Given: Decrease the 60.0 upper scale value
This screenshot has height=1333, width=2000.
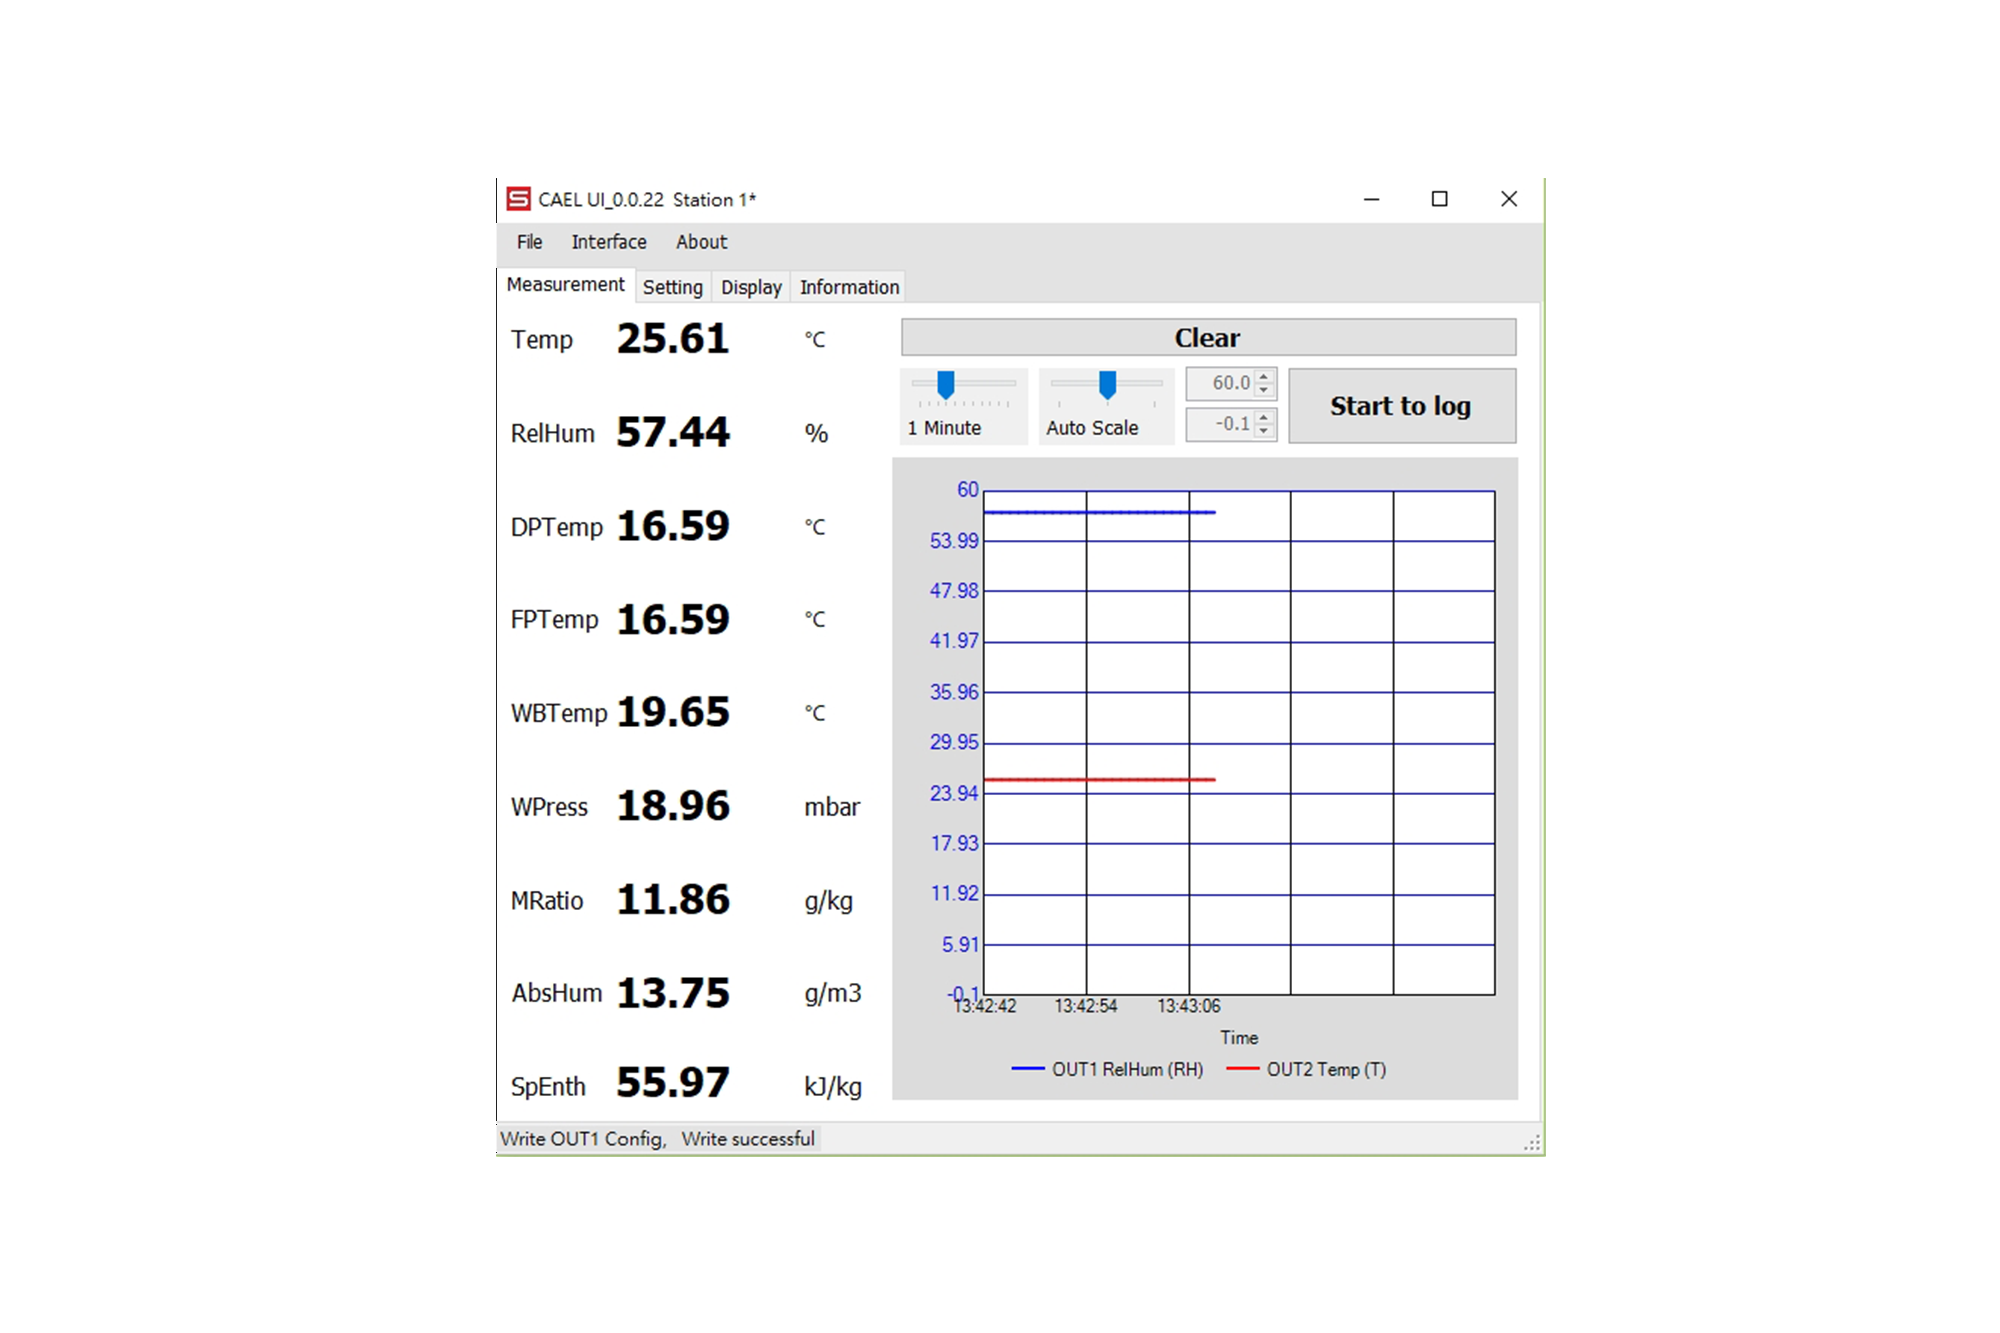Looking at the screenshot, I should click(1264, 390).
